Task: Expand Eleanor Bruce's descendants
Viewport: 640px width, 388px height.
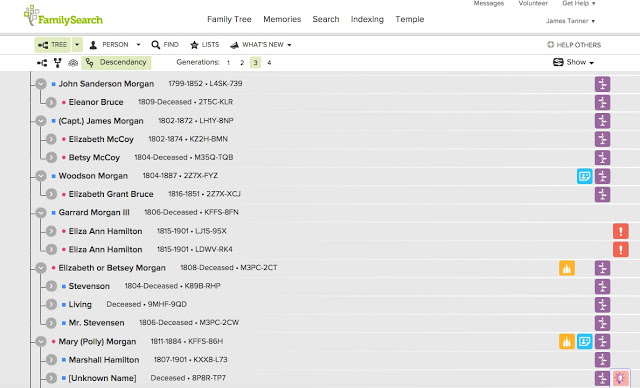Action: click(x=51, y=102)
